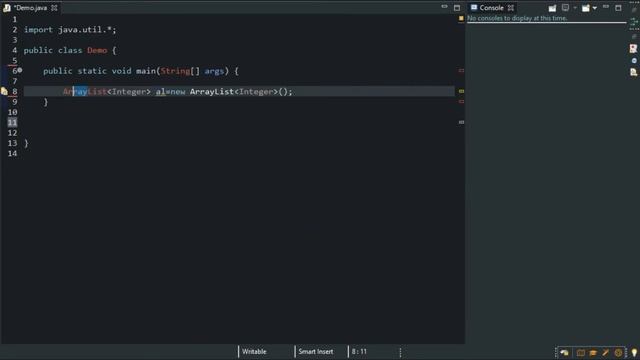
Task: Click the Writable status bar entry
Action: coord(254,351)
